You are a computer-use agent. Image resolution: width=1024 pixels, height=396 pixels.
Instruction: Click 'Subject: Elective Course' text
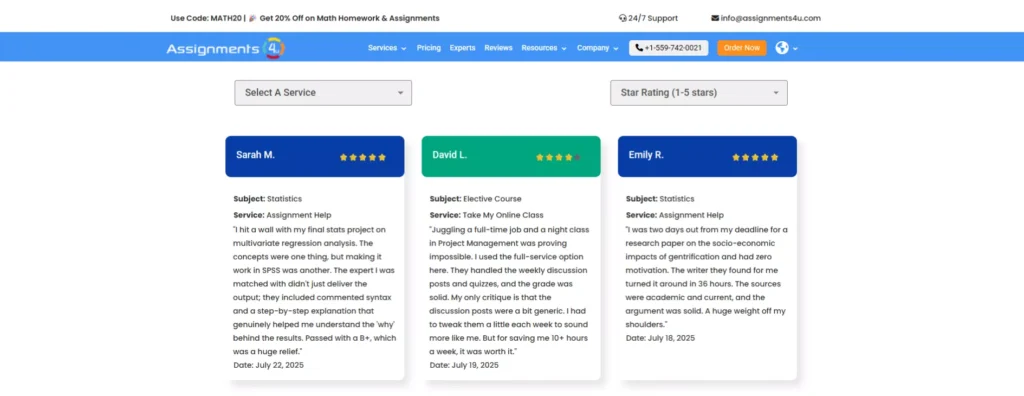[x=475, y=199]
